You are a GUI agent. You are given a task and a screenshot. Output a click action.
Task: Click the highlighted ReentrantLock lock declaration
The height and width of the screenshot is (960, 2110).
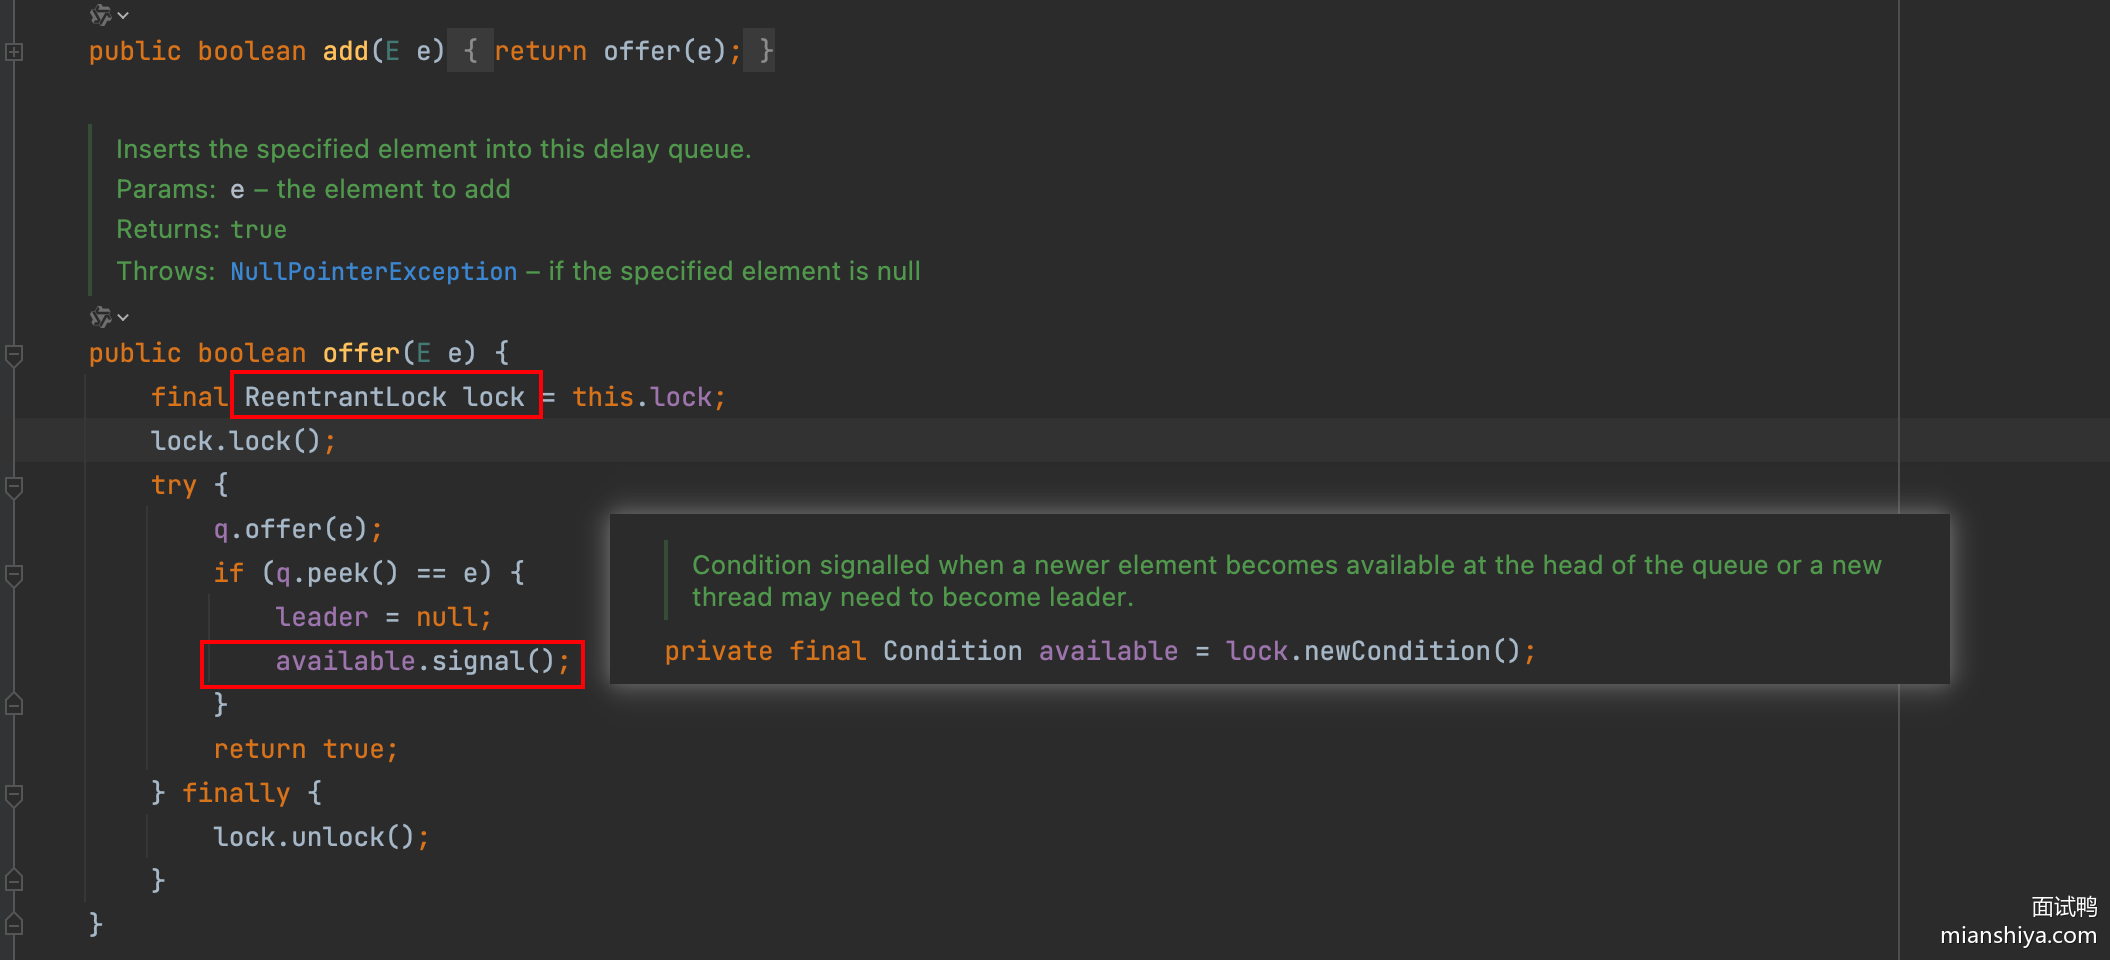pyautogui.click(x=385, y=397)
